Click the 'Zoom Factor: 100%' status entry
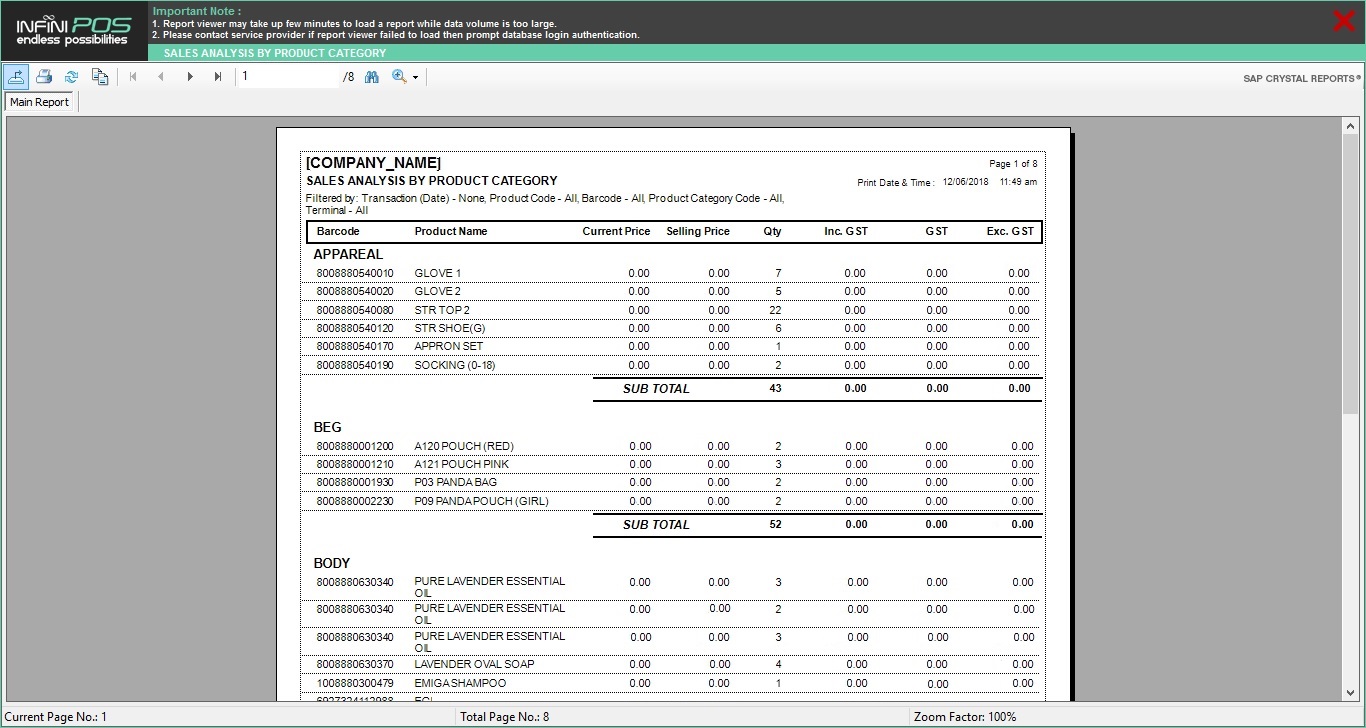This screenshot has width=1366, height=728. (x=965, y=717)
